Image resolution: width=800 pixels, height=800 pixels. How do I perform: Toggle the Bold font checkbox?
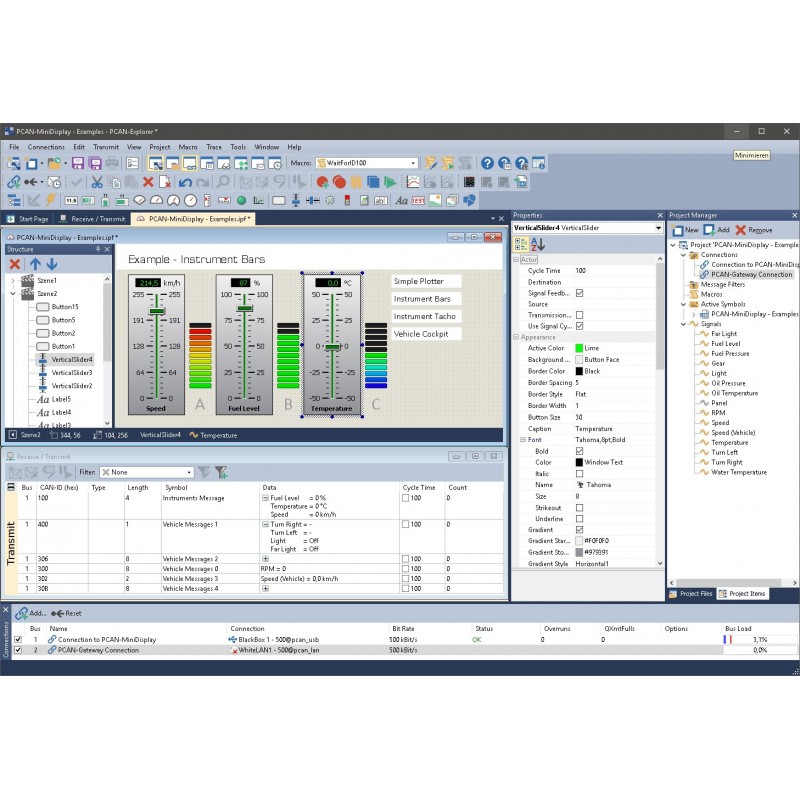coord(580,451)
